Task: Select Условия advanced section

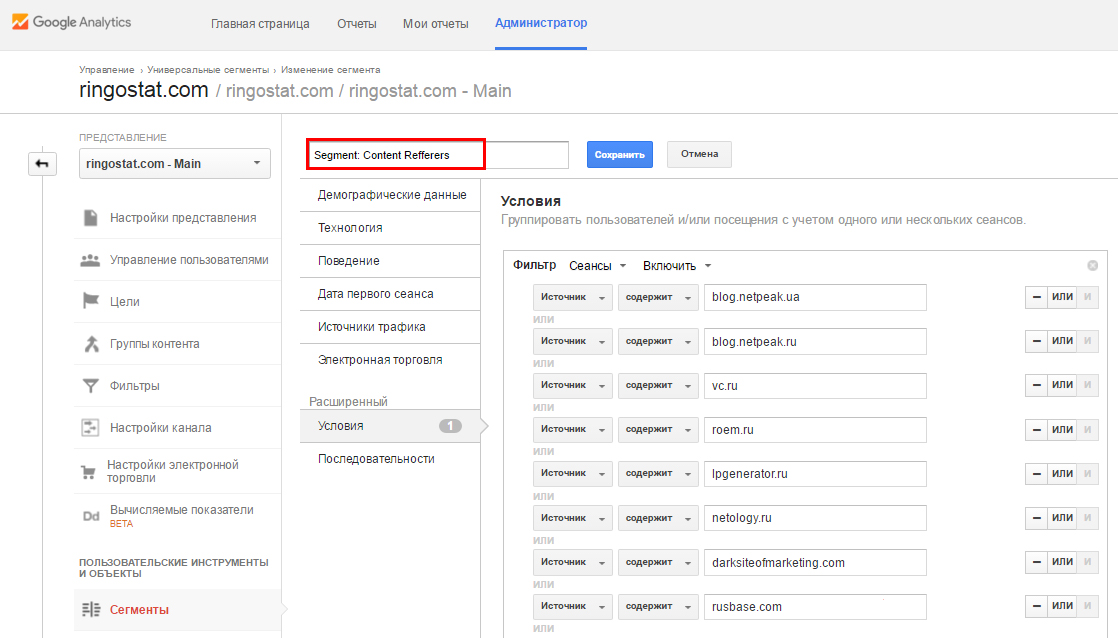Action: [390, 426]
